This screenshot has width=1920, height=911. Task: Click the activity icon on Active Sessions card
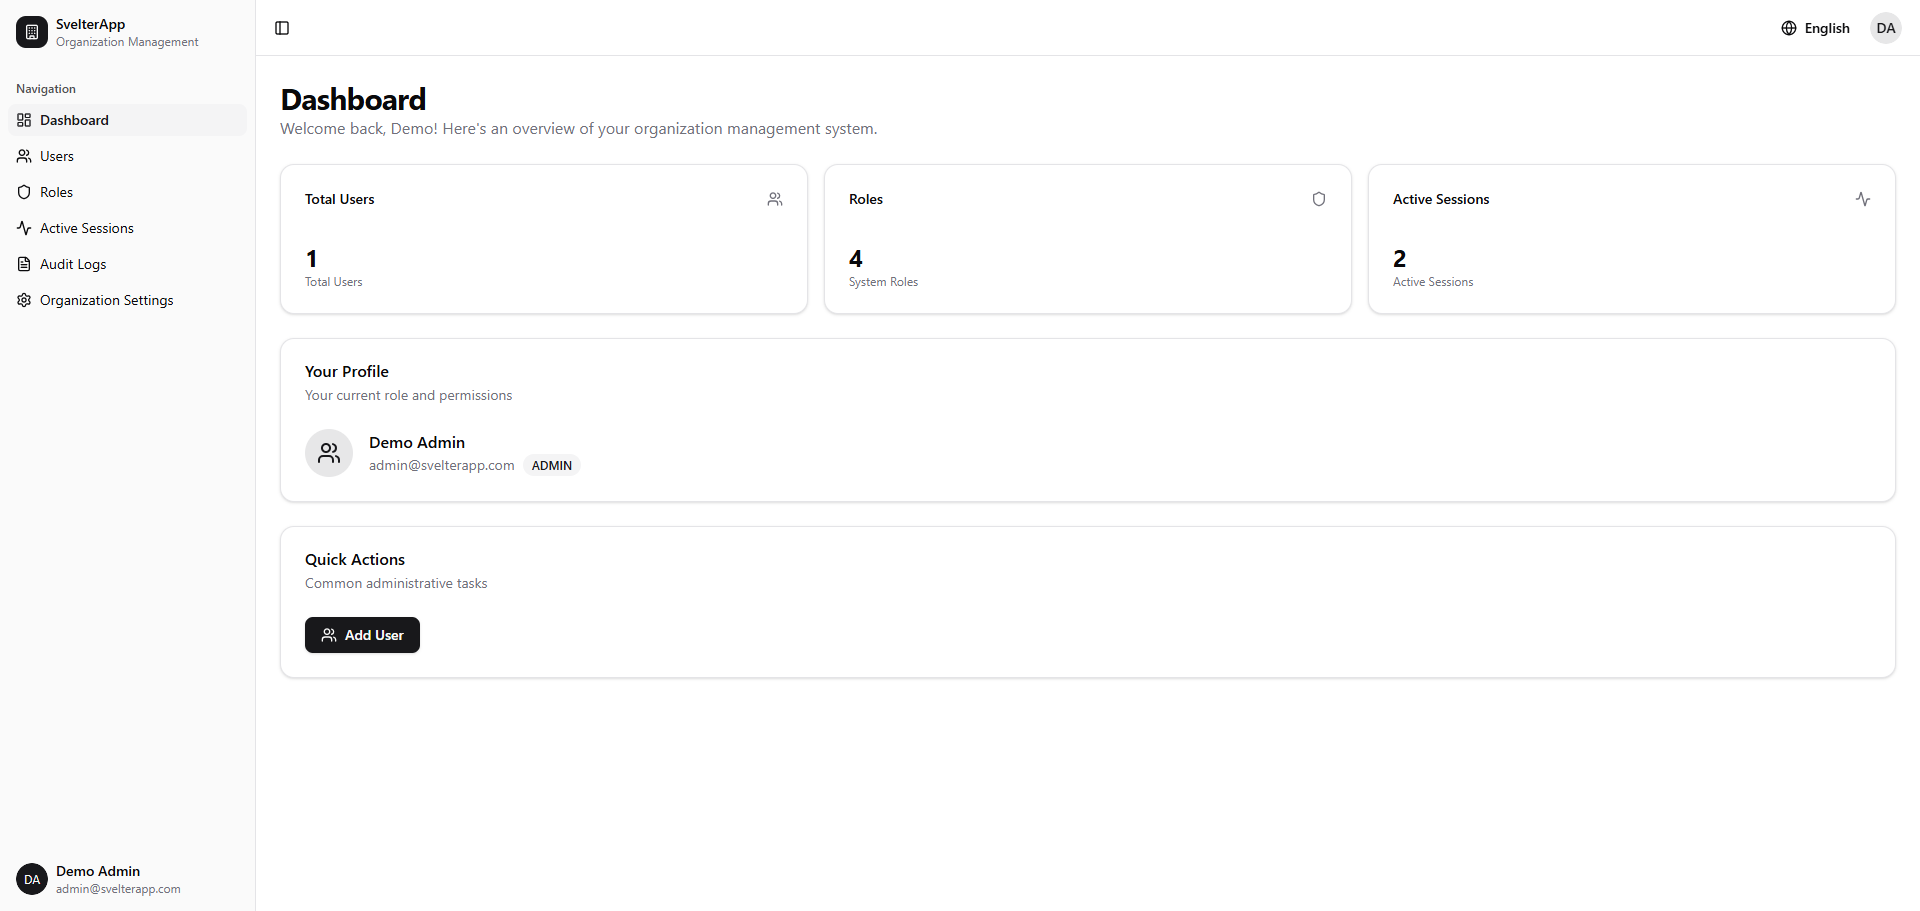[1862, 199]
